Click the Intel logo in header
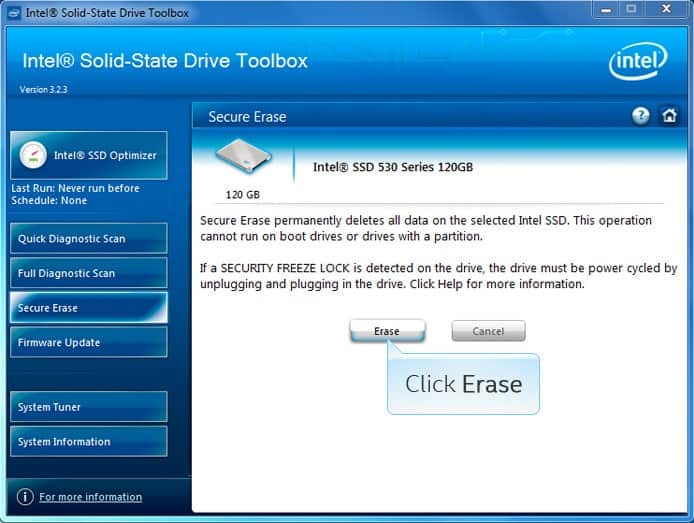 point(638,61)
